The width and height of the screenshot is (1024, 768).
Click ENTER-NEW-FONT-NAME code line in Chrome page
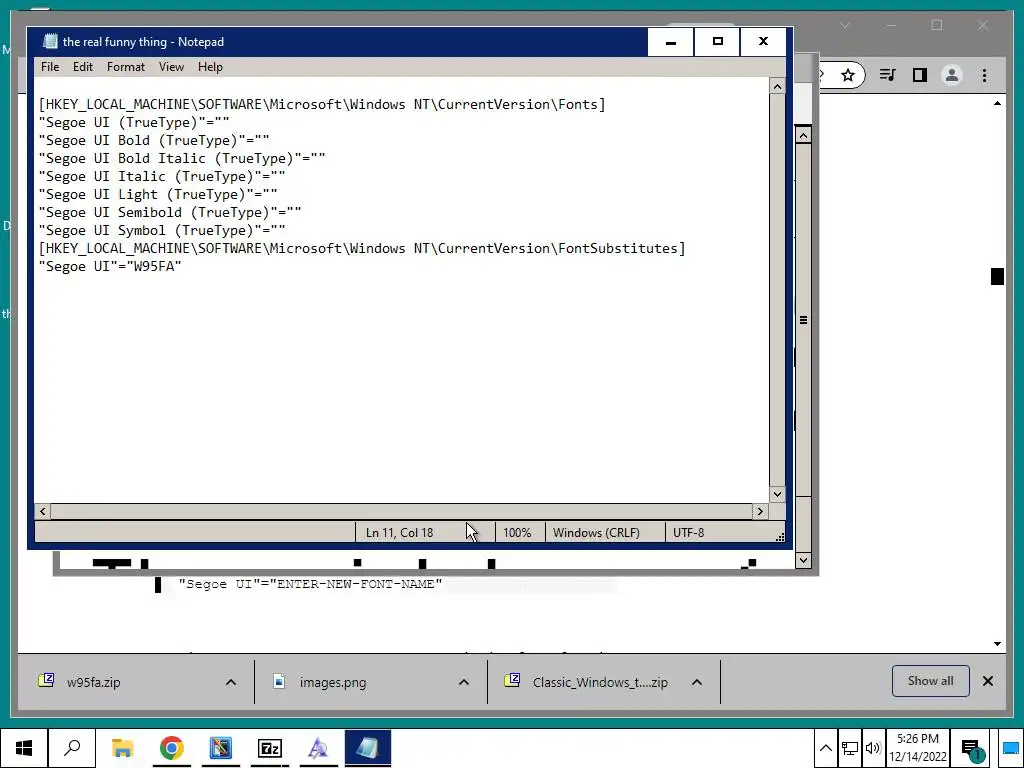[x=310, y=584]
